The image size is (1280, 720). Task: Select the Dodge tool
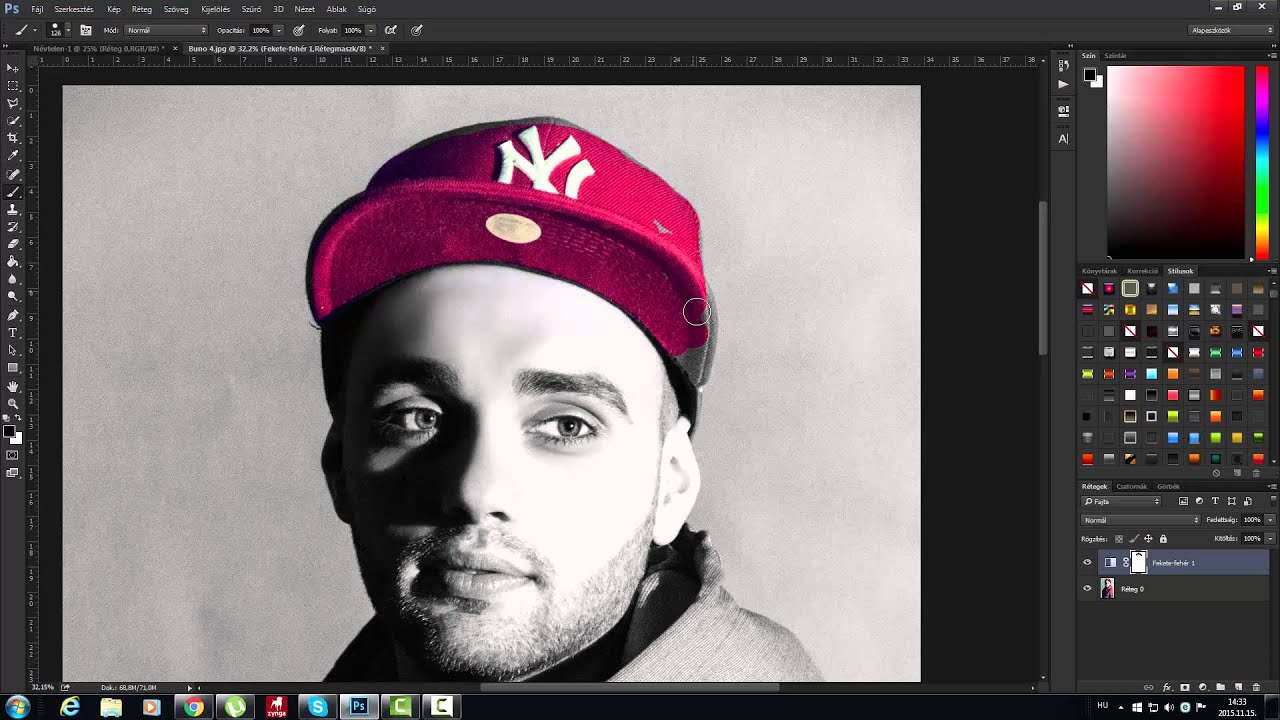coord(13,297)
